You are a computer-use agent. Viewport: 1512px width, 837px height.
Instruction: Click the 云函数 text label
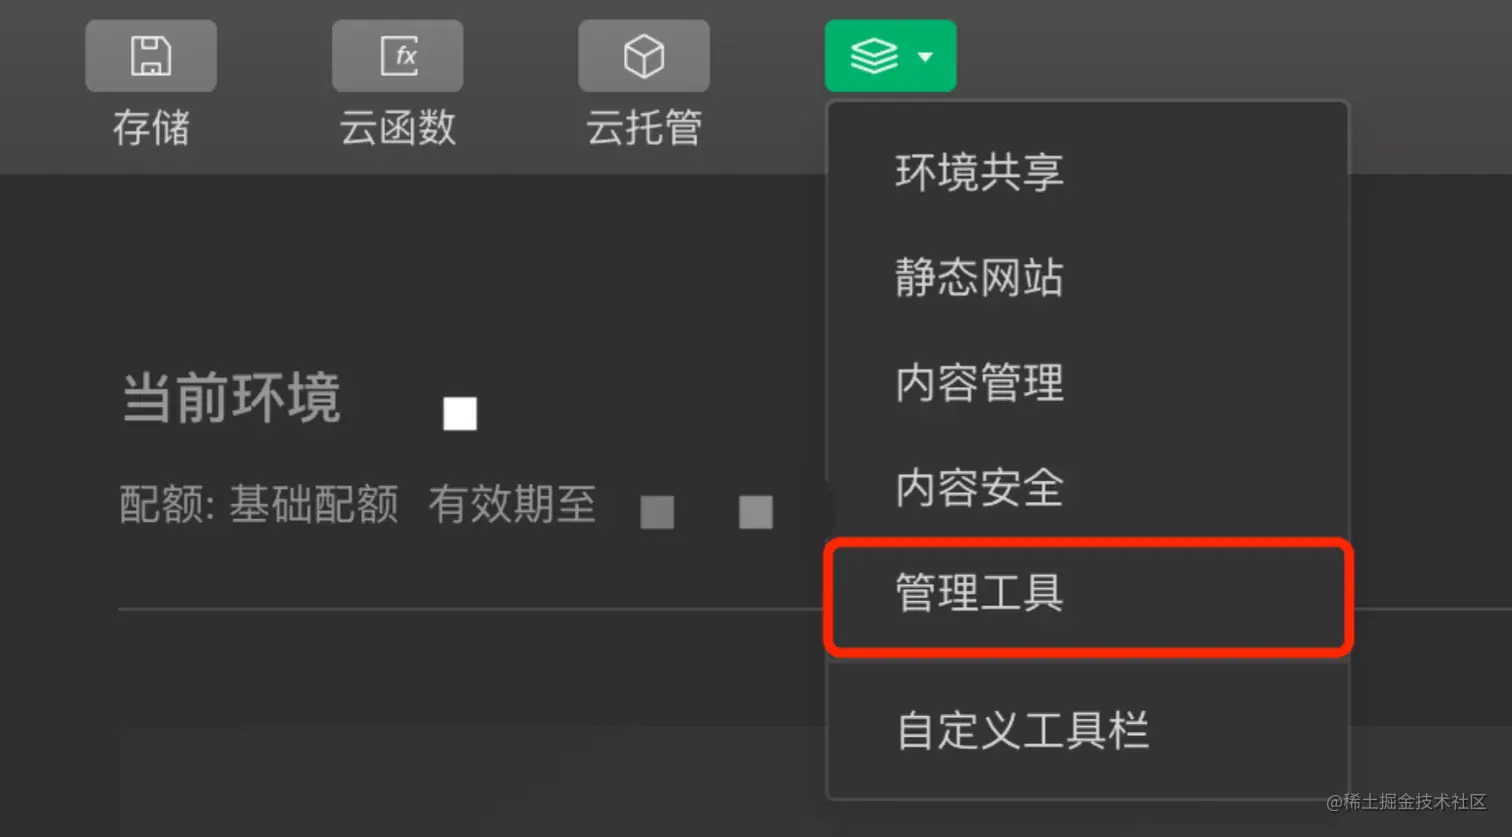[x=398, y=128]
